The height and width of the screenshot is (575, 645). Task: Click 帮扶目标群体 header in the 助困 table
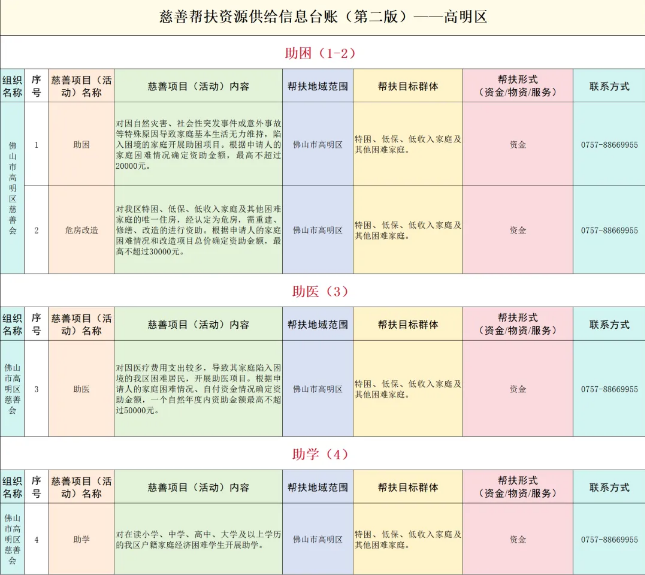point(408,86)
